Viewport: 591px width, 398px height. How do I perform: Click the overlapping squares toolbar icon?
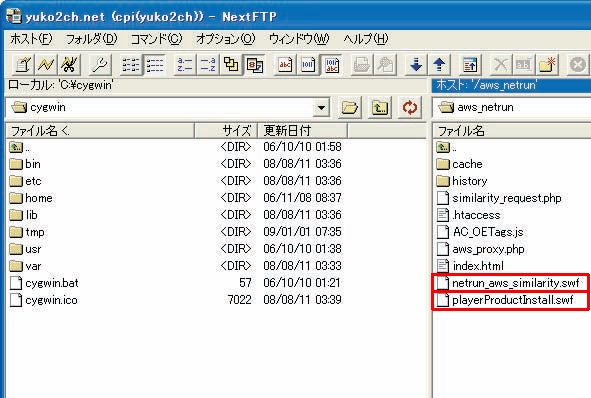tap(231, 65)
